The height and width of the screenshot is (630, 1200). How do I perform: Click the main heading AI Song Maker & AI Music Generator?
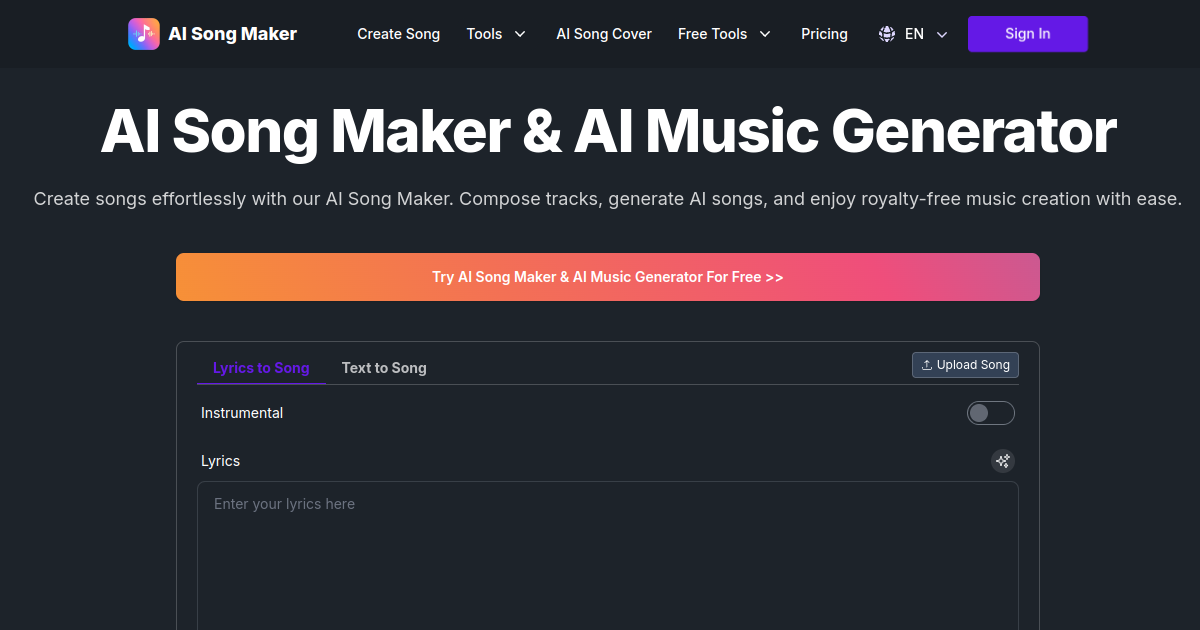pos(608,131)
